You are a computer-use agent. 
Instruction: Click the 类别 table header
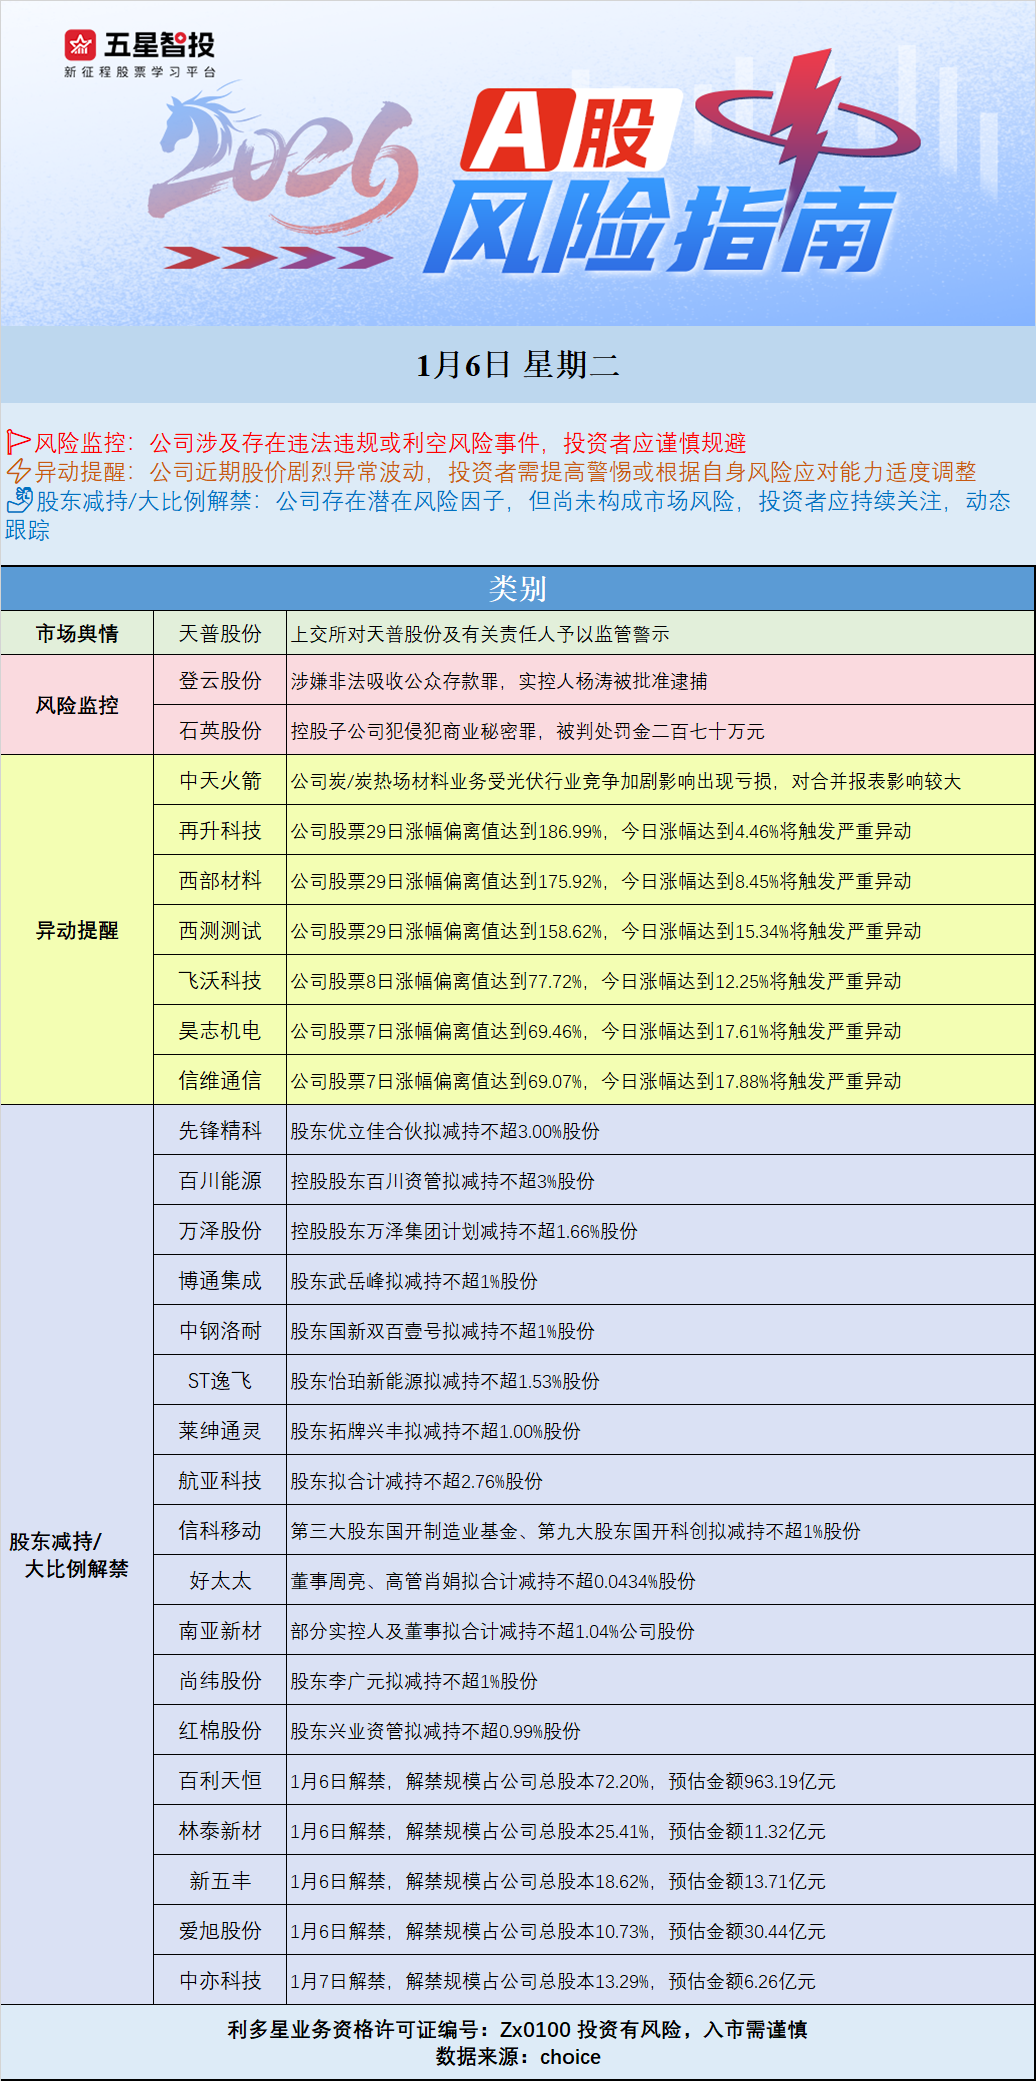tap(518, 588)
